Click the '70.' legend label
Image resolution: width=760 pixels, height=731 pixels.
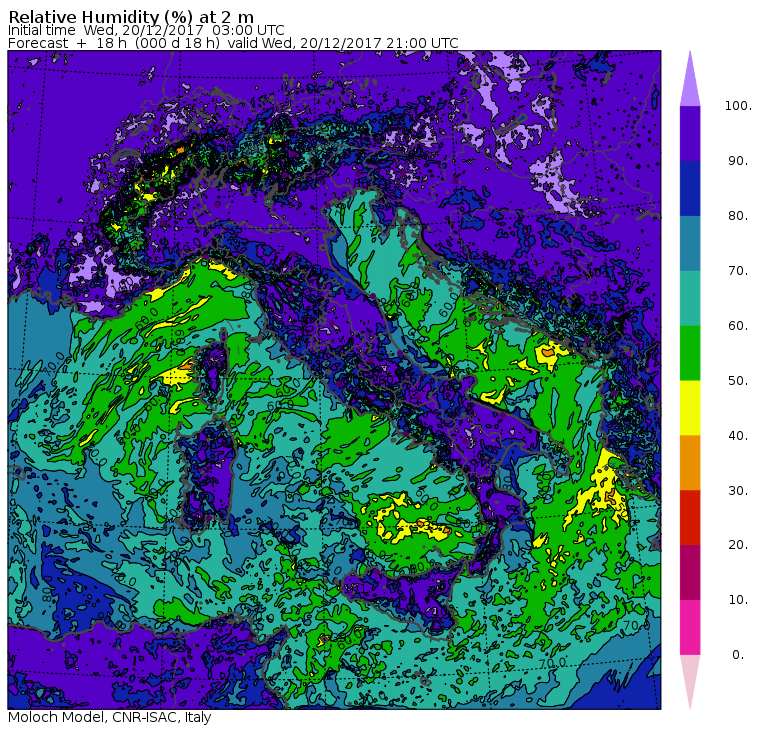(738, 270)
